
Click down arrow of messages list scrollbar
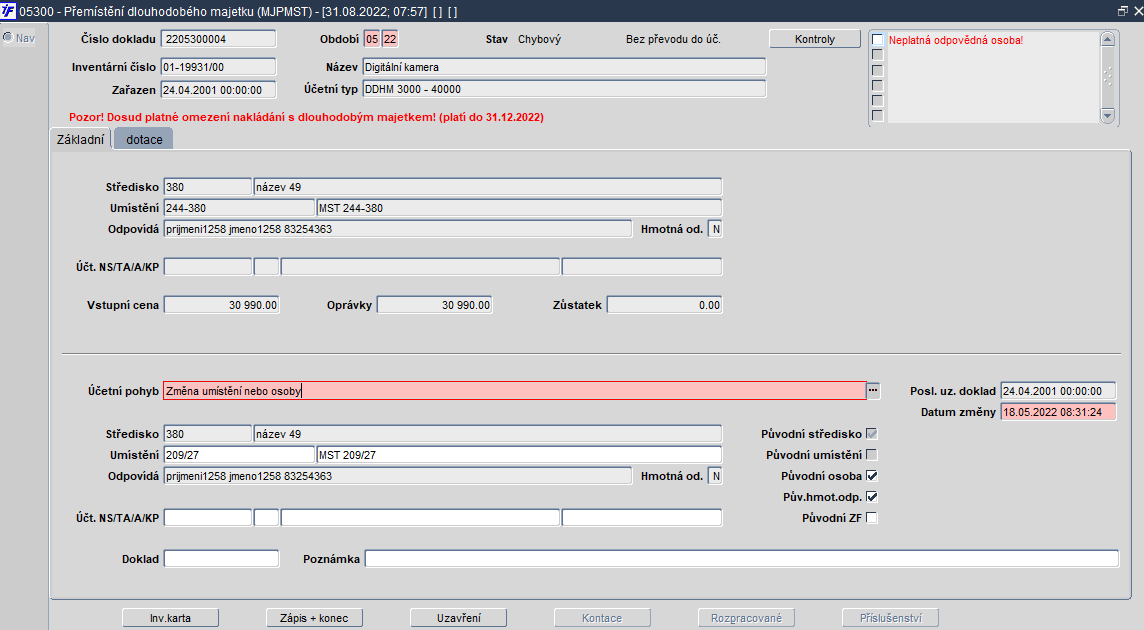[1108, 115]
